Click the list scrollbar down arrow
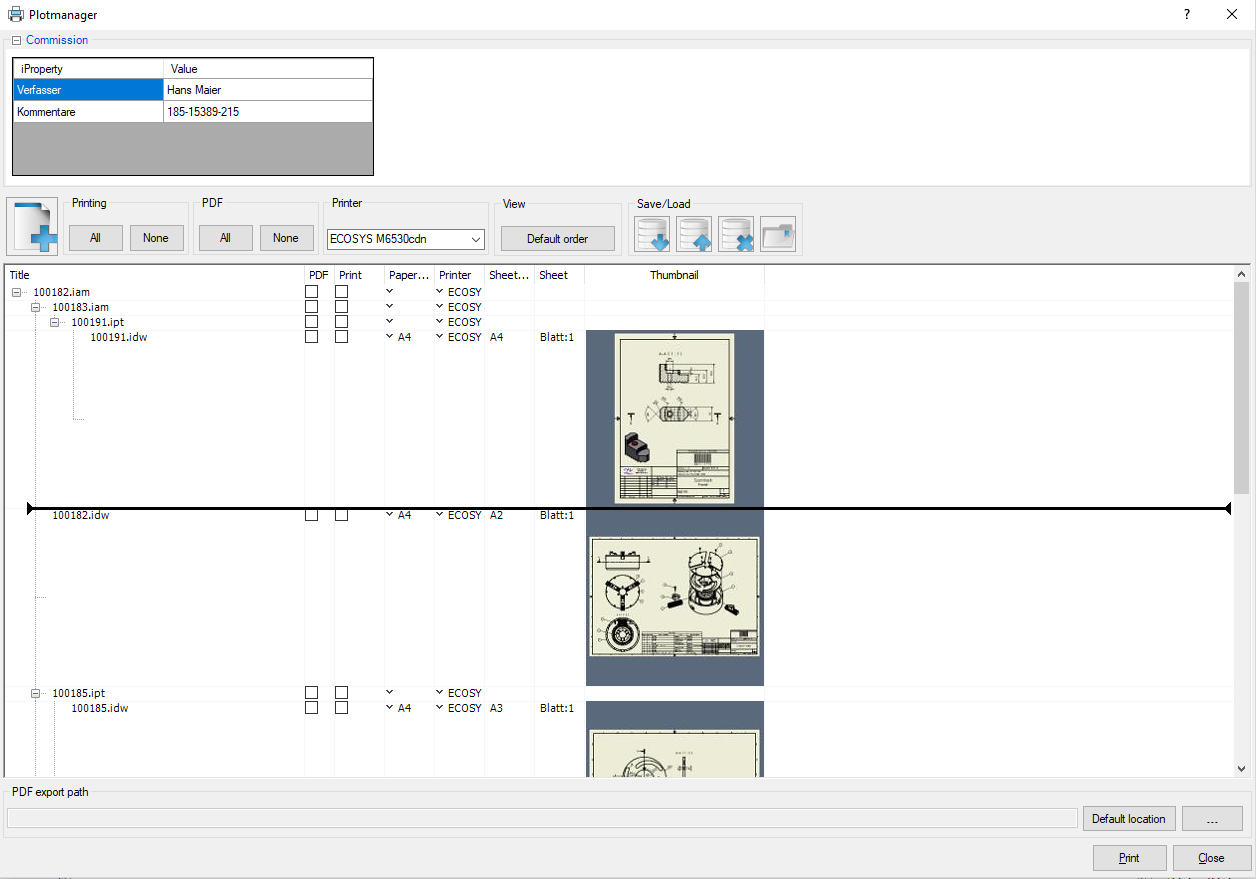 pos(1241,769)
